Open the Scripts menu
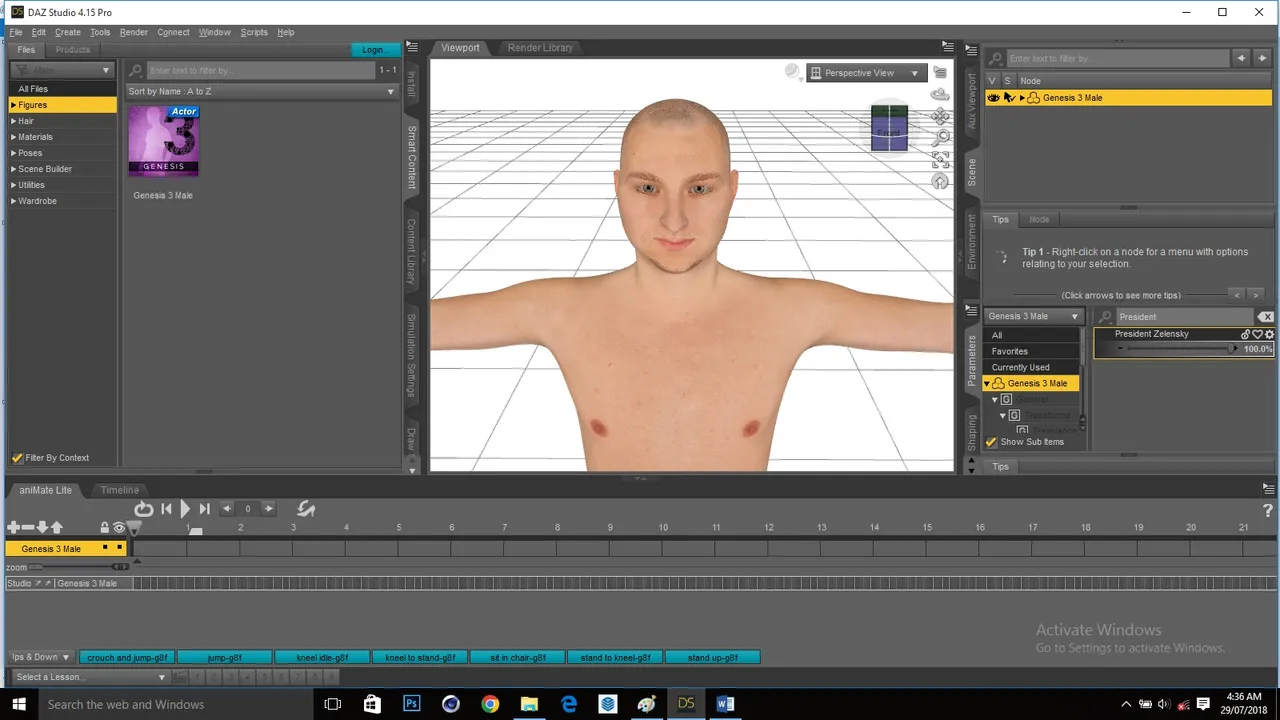This screenshot has width=1280, height=720. tap(254, 32)
